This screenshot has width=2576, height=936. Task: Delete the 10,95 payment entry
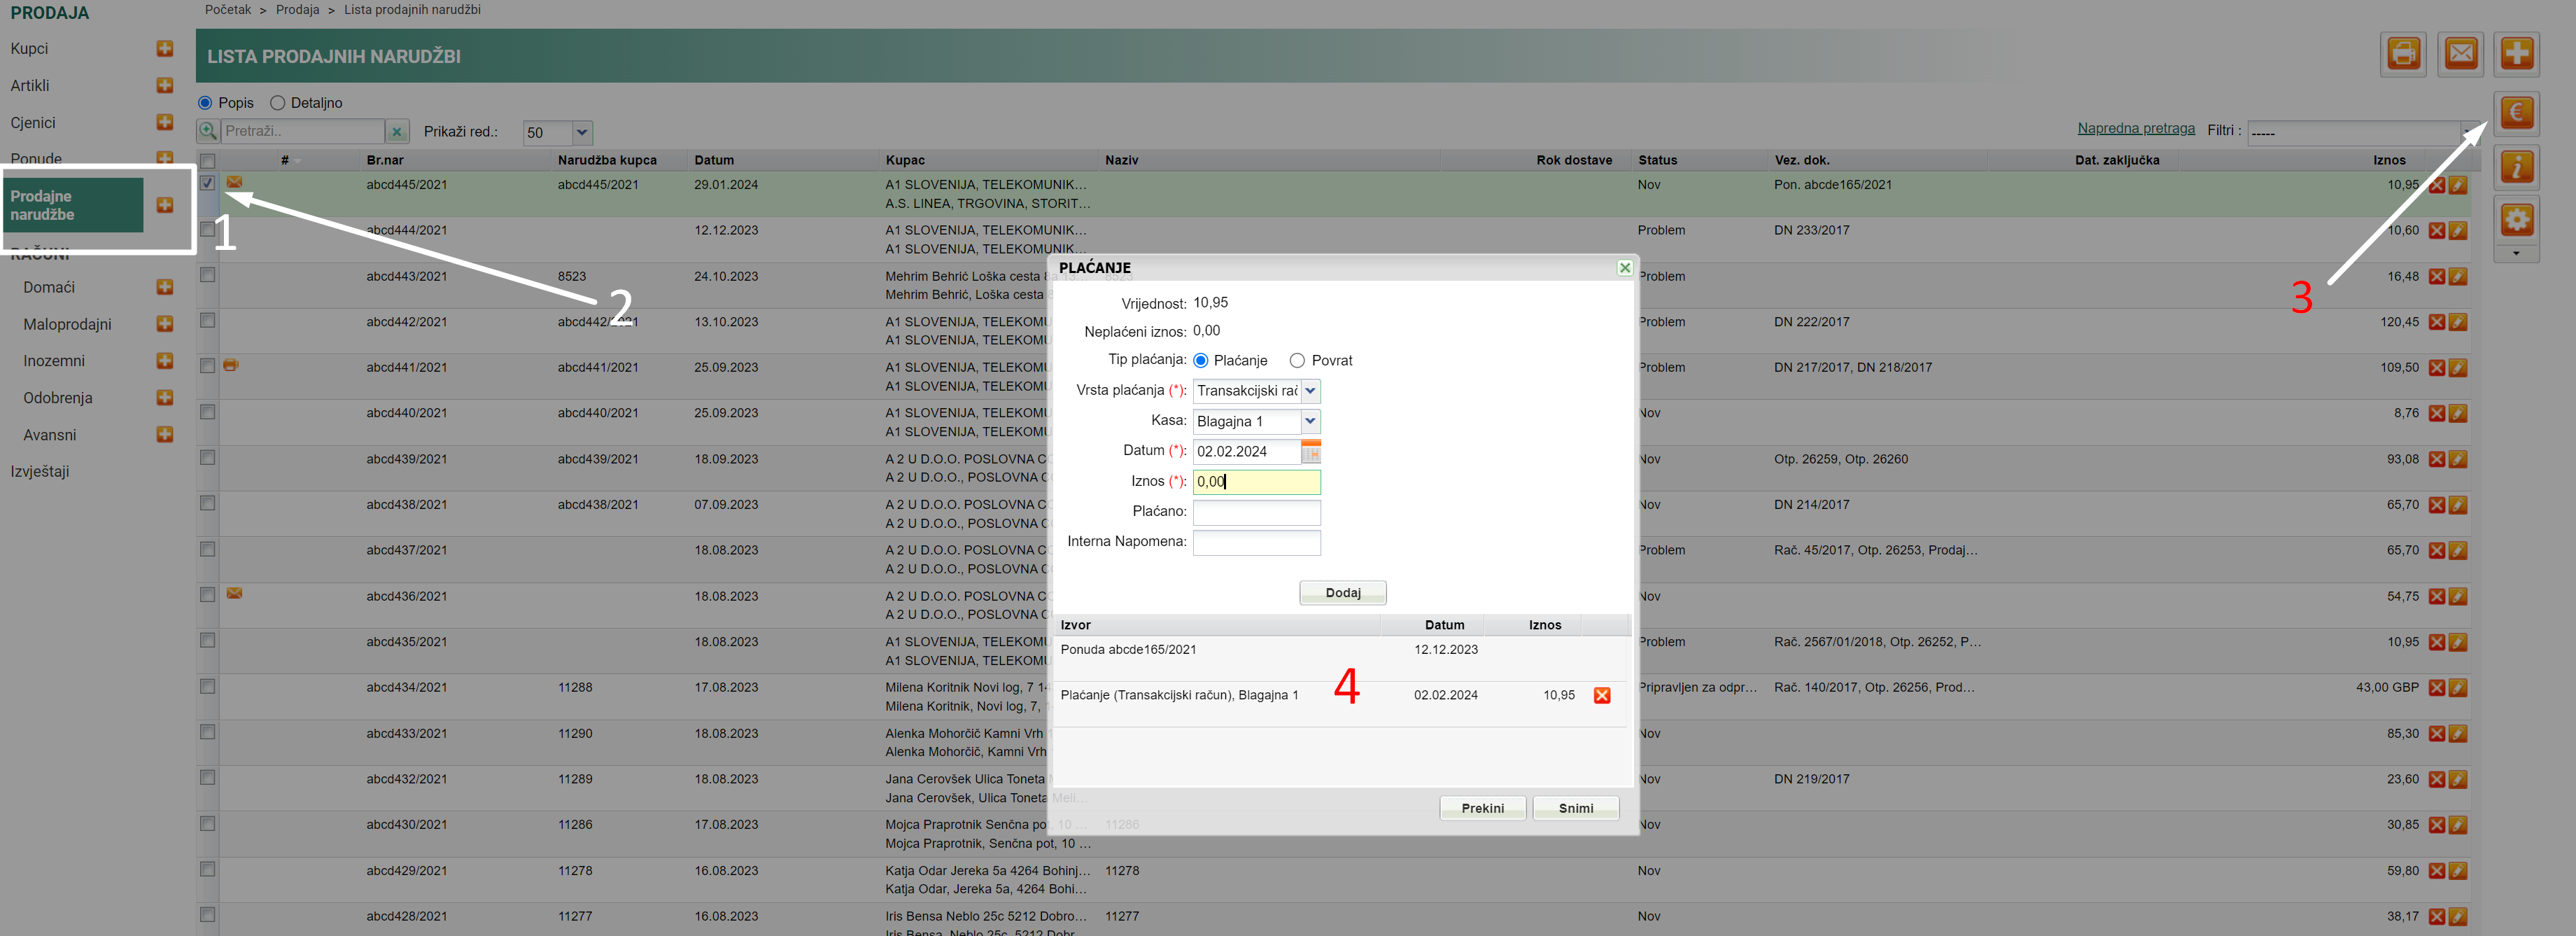click(1601, 696)
